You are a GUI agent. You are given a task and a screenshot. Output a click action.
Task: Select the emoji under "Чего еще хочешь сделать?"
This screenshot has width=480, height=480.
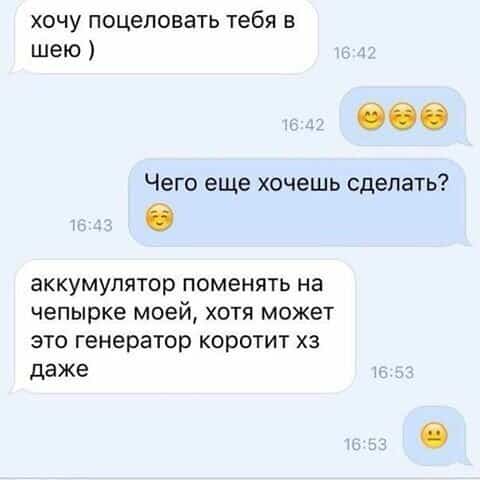[160, 217]
